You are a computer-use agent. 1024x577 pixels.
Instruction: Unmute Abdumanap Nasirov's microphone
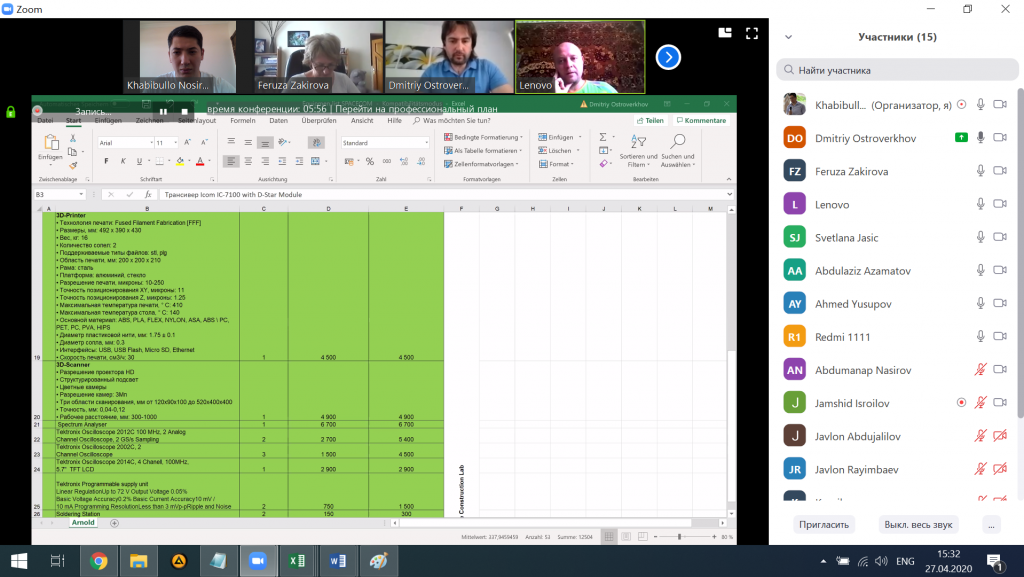980,369
